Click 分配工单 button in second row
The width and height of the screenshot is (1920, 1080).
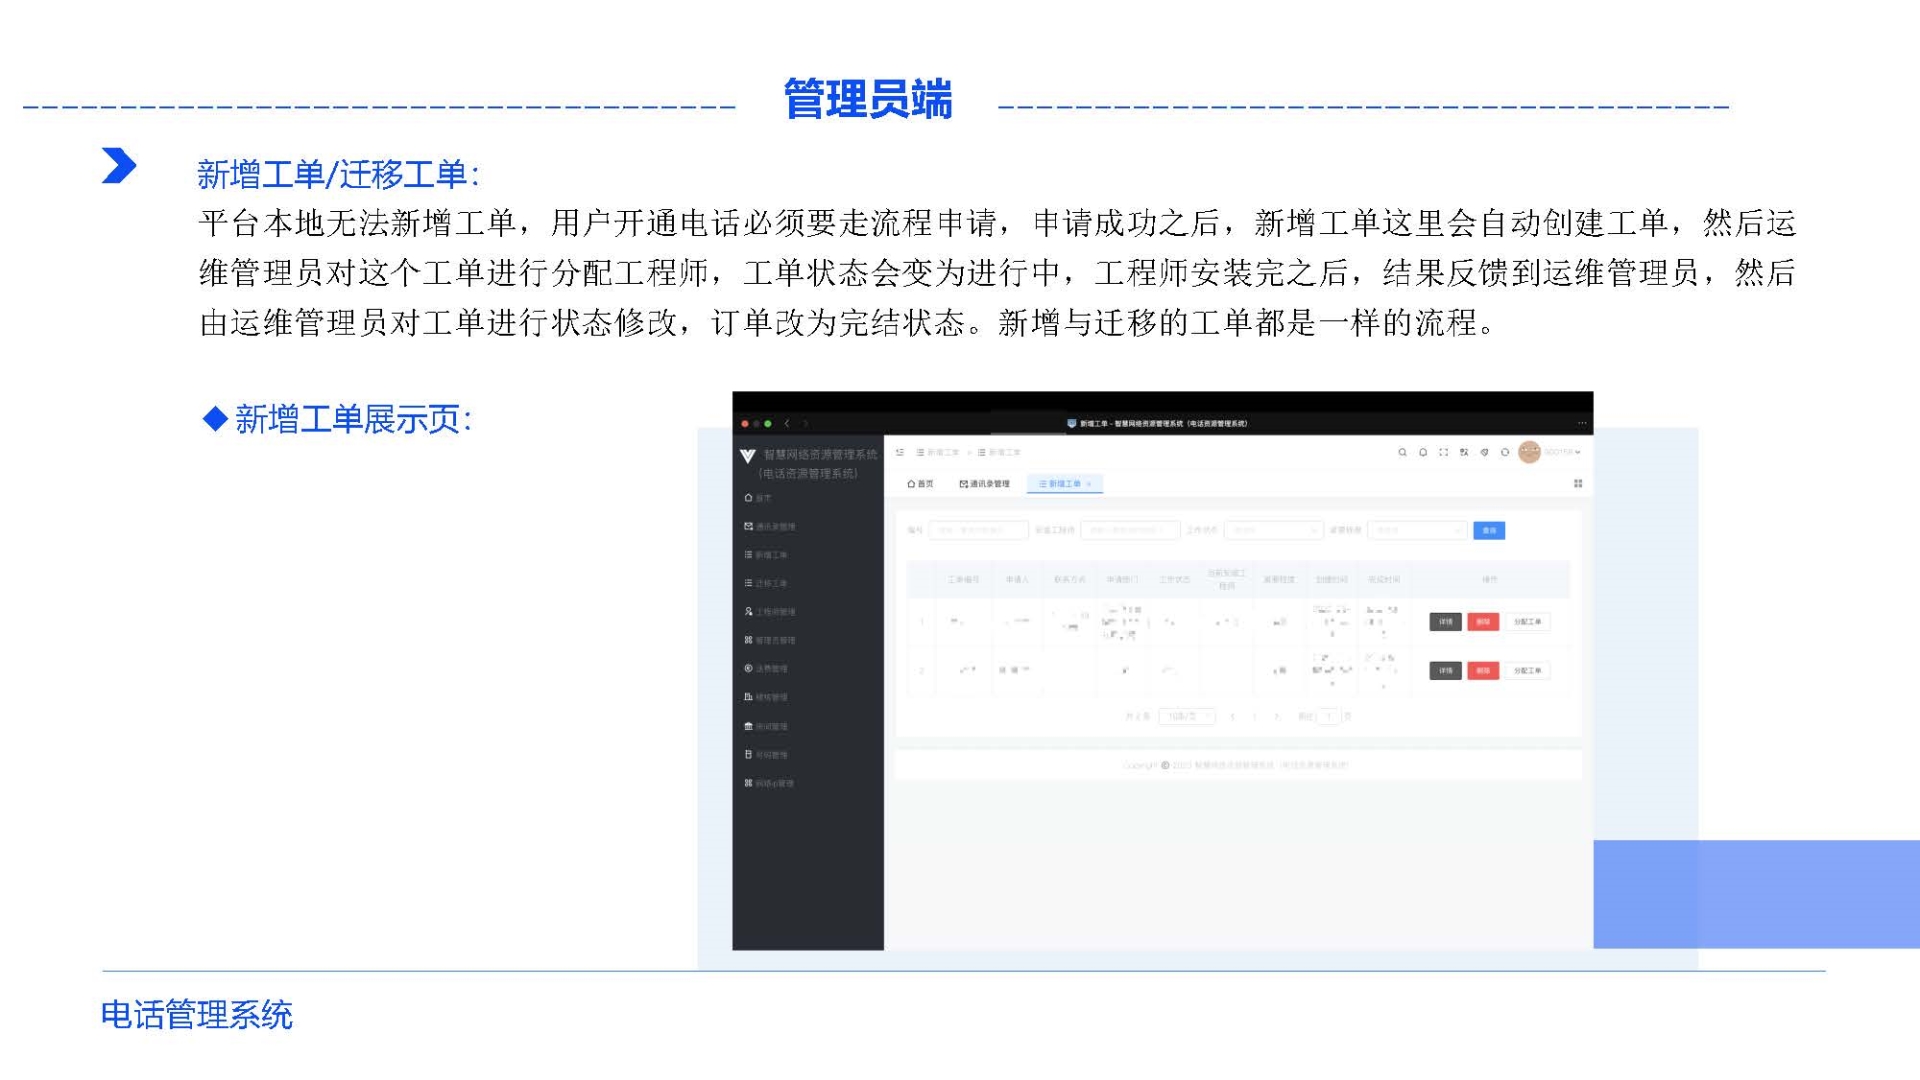1527,671
